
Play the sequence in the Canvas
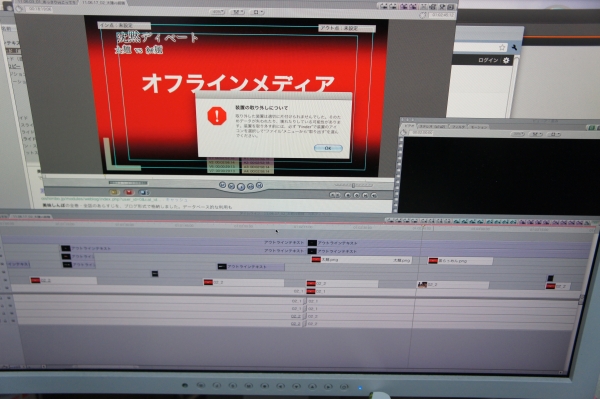click(x=241, y=186)
